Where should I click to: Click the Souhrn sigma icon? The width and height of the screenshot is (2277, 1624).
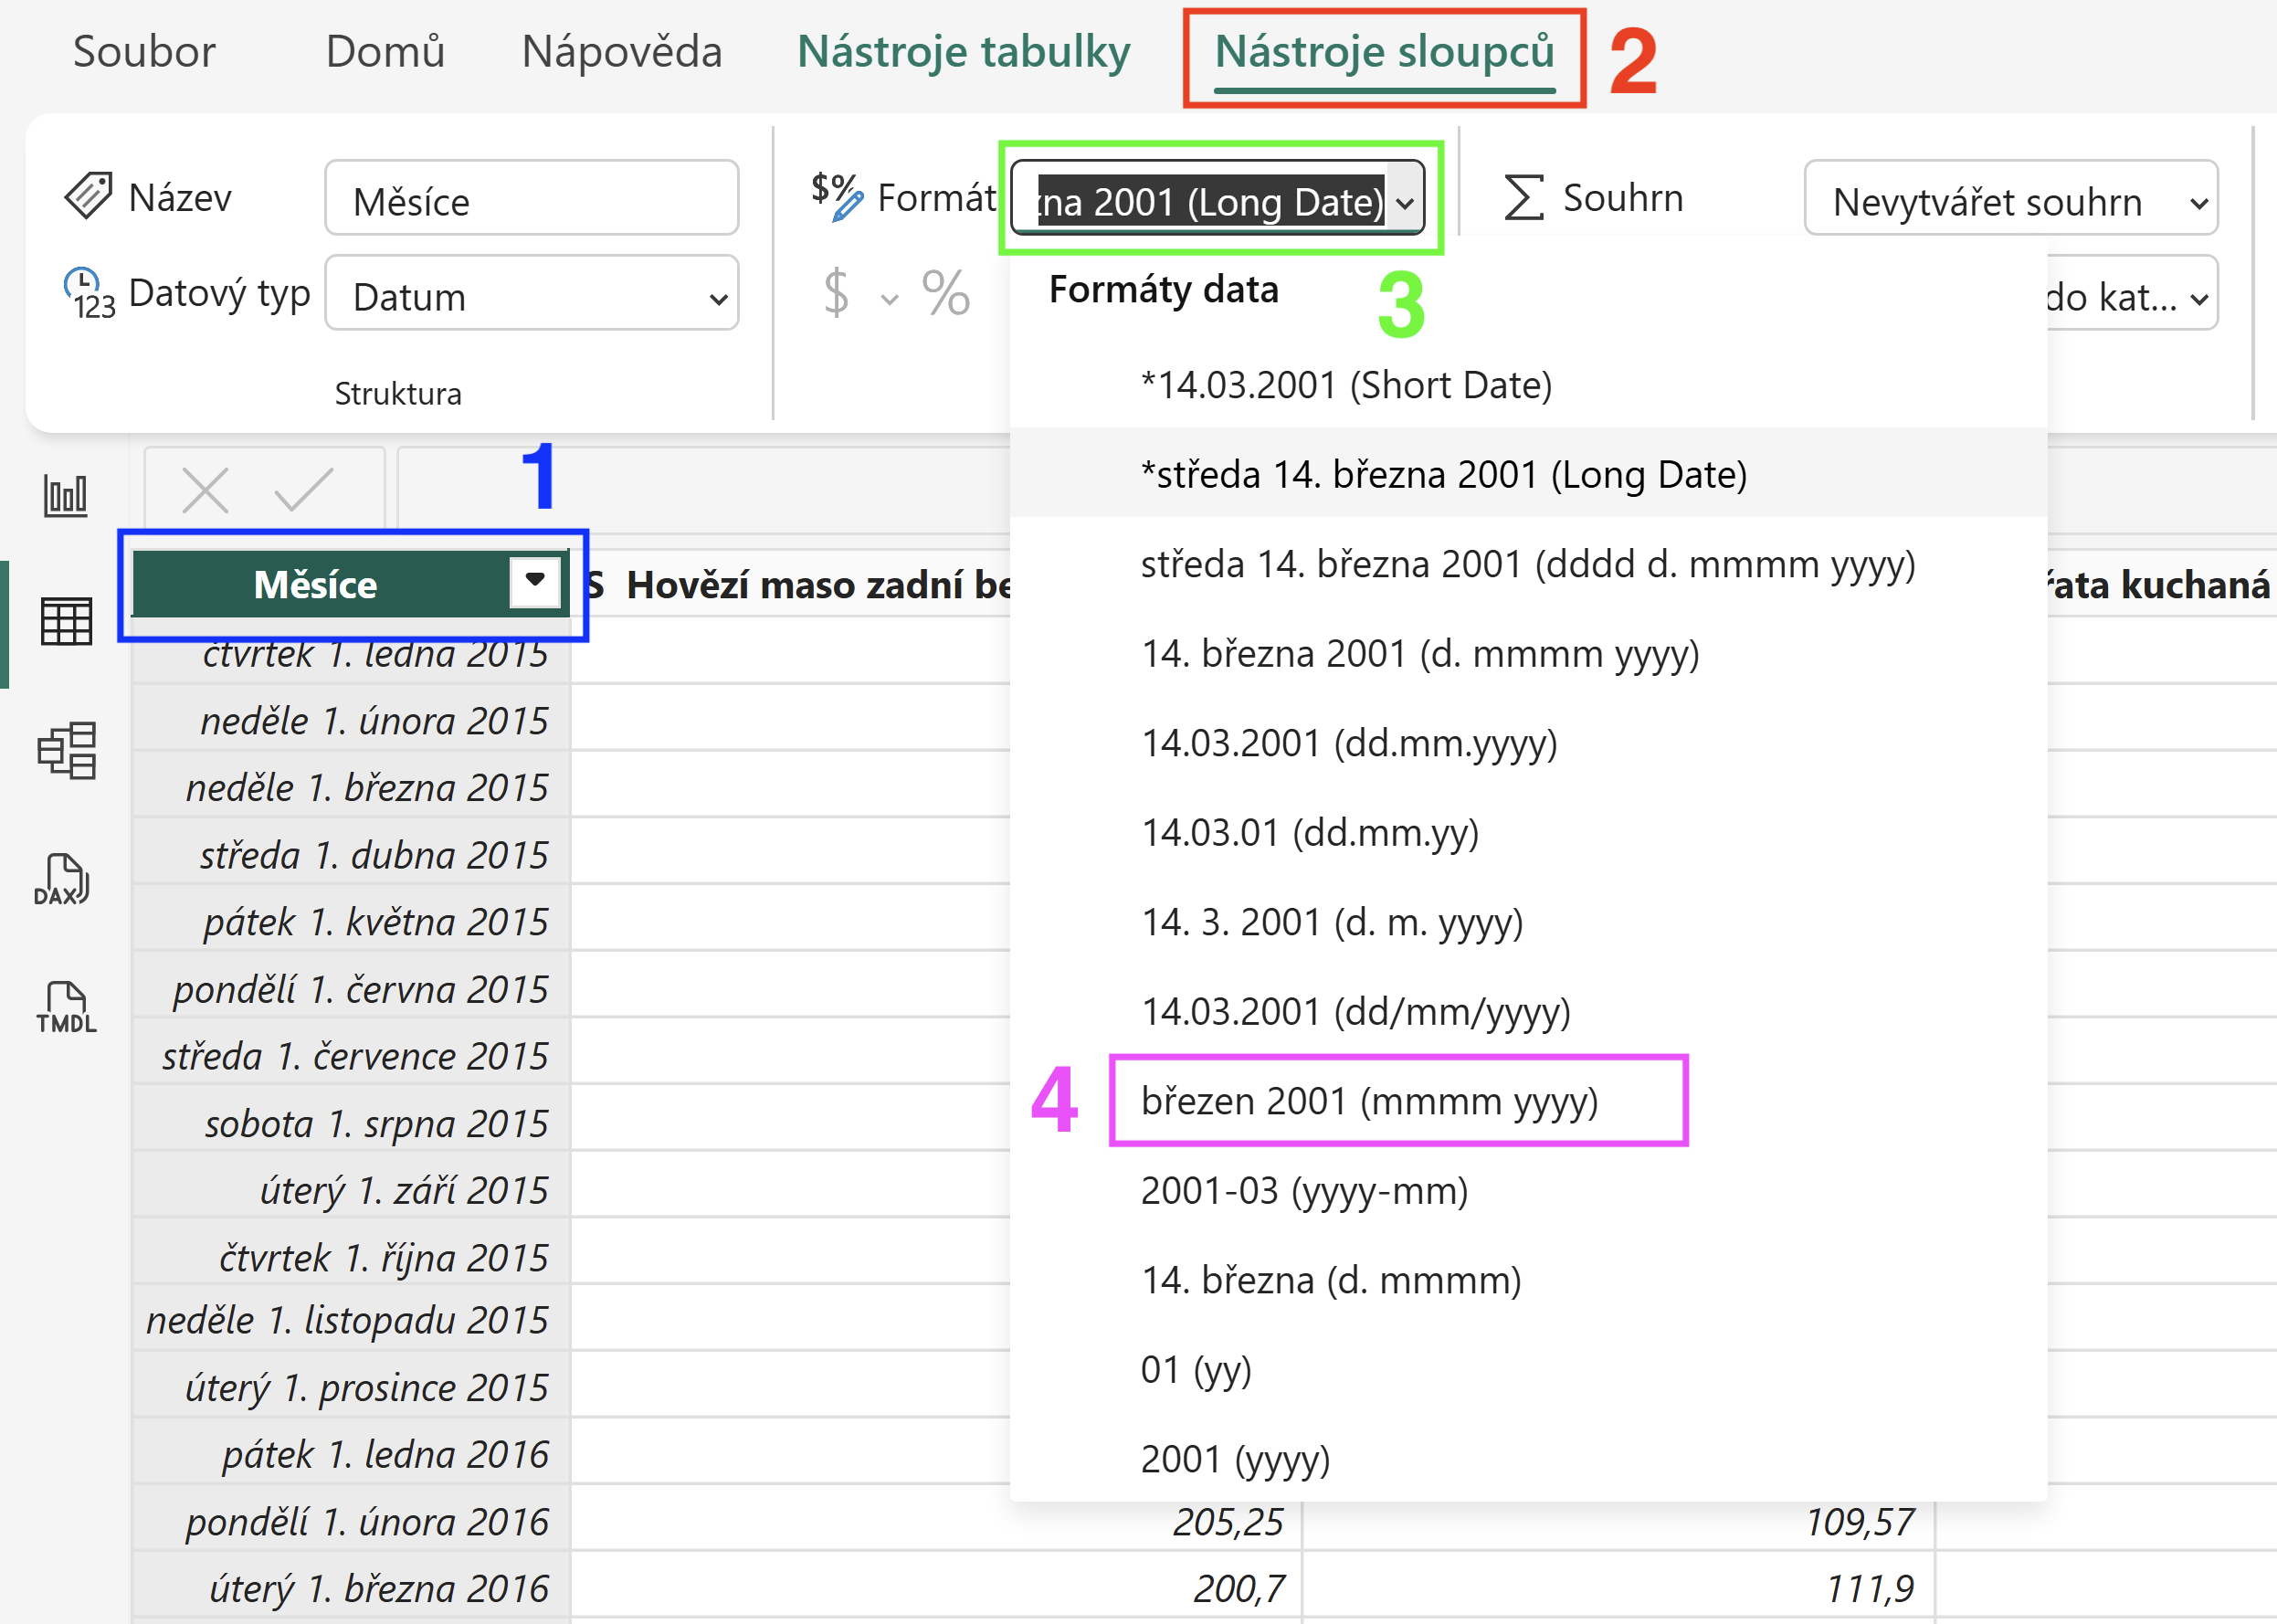[x=1524, y=197]
